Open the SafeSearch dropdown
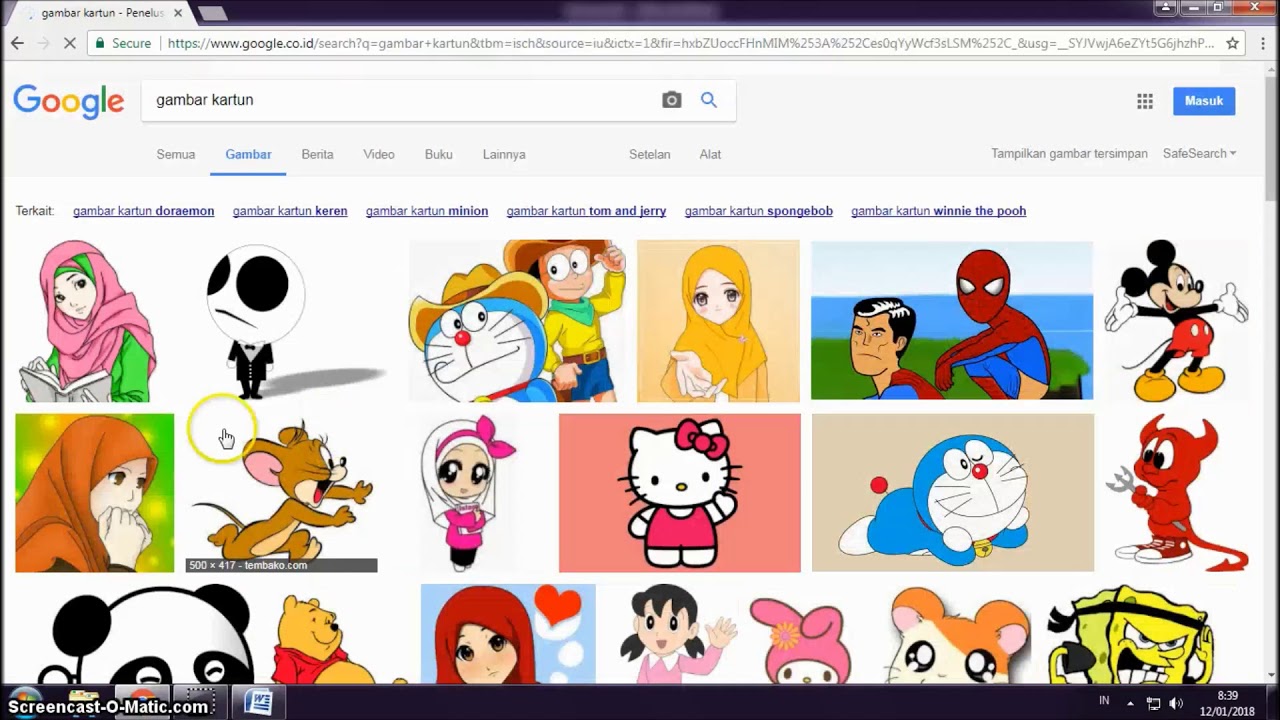The image size is (1280, 720). coord(1199,154)
